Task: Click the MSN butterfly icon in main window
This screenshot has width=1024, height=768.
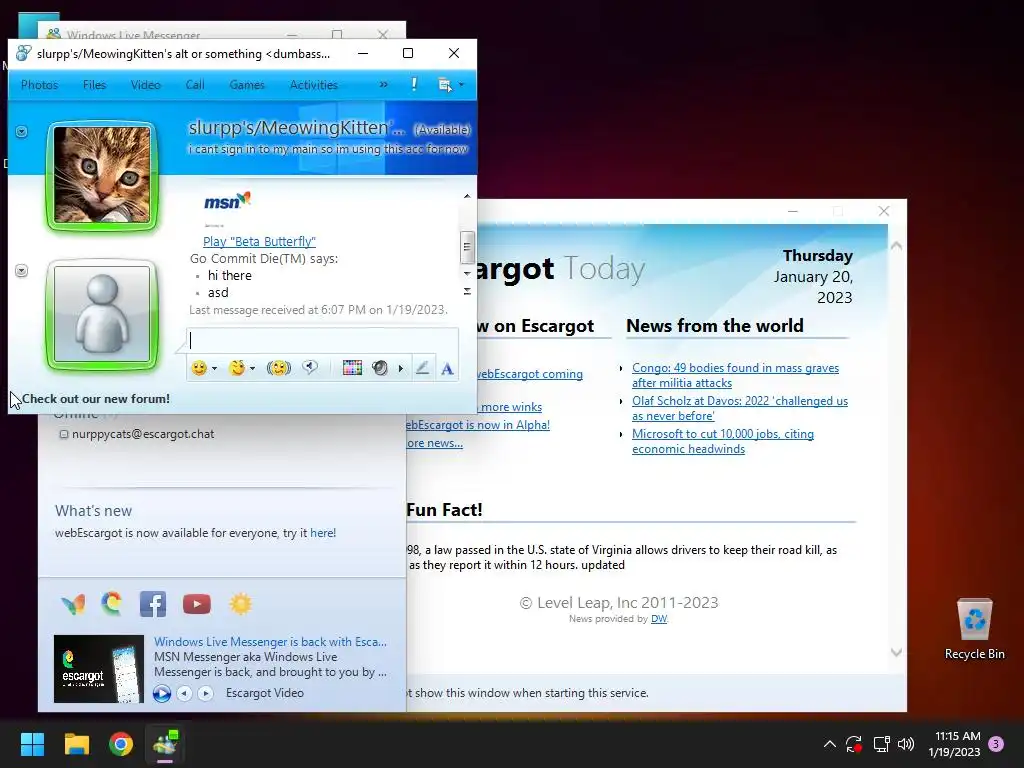Action: [73, 604]
